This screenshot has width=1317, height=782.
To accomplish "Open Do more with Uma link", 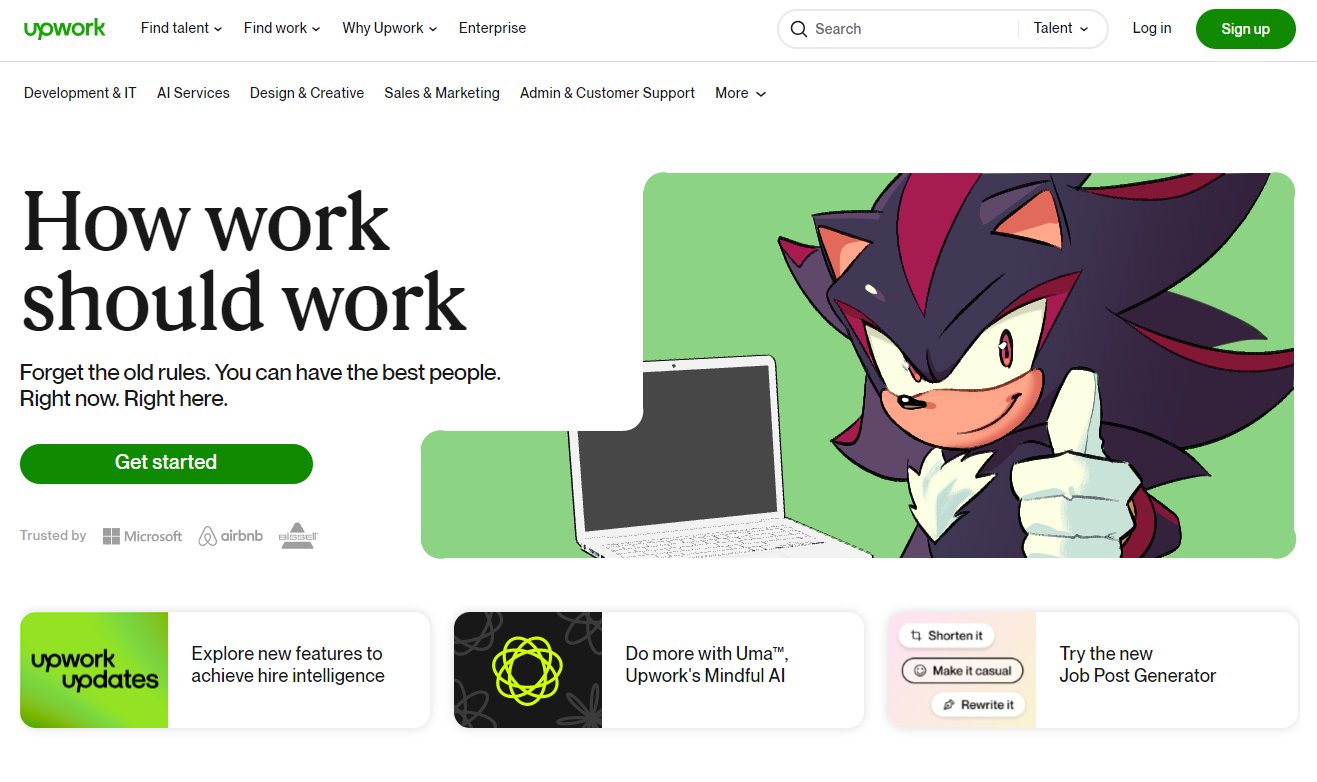I will [x=707, y=665].
